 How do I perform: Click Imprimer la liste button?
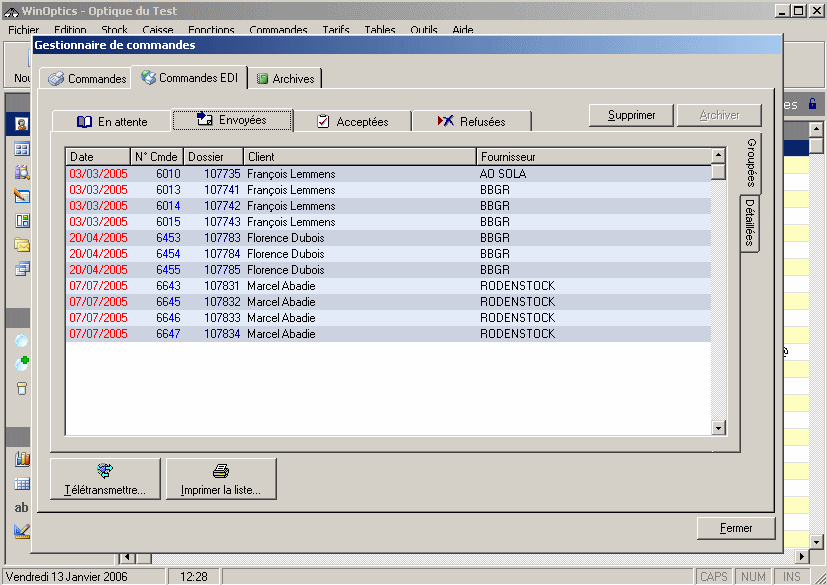click(221, 479)
